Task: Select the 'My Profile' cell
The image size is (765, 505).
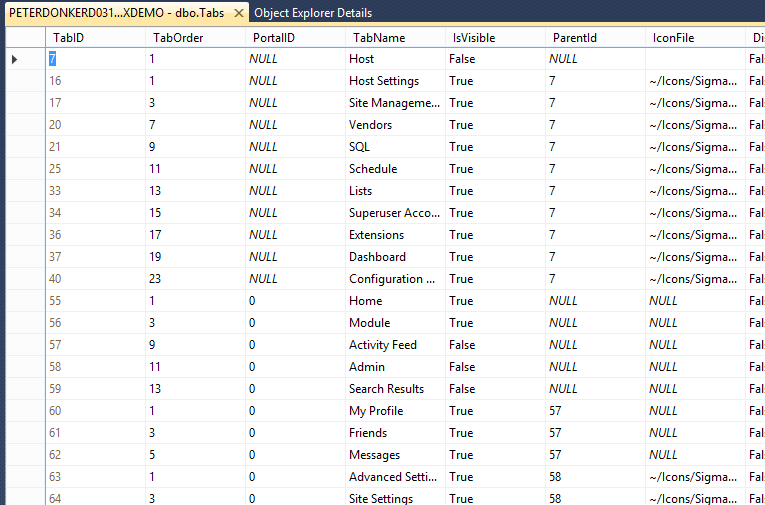Action: tap(395, 411)
